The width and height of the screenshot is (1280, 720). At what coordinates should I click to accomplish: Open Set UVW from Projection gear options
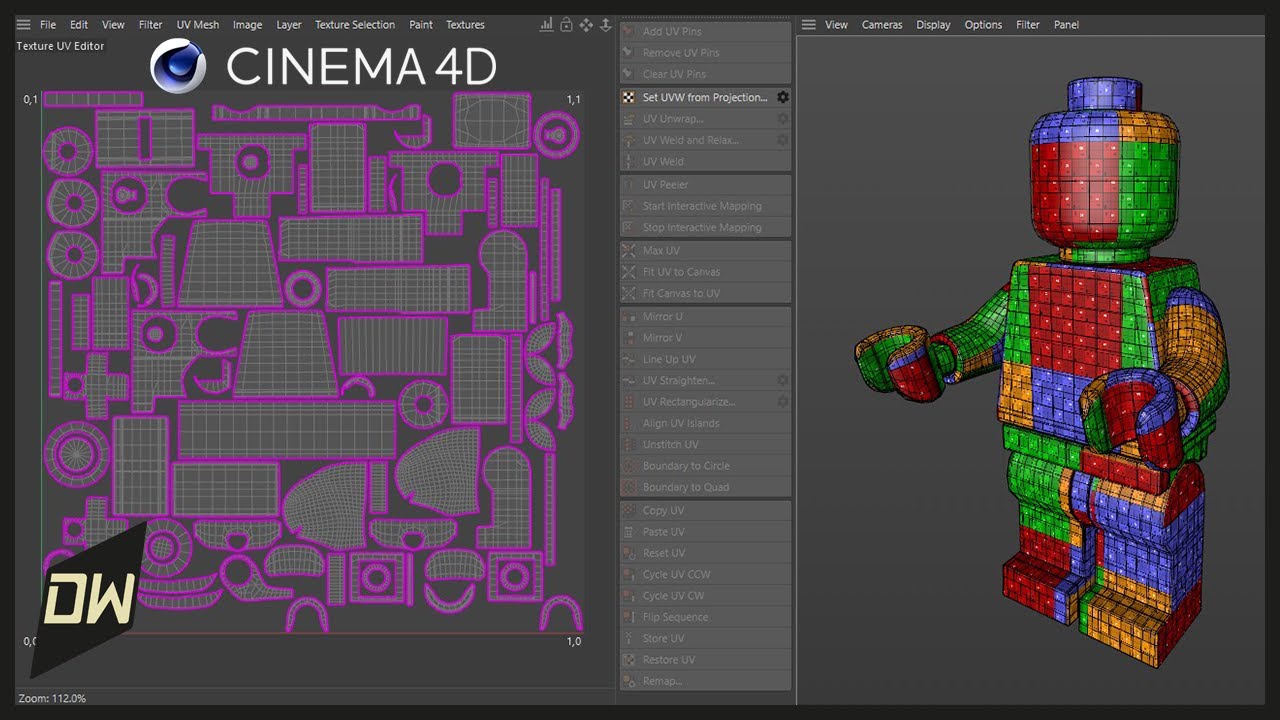783,97
